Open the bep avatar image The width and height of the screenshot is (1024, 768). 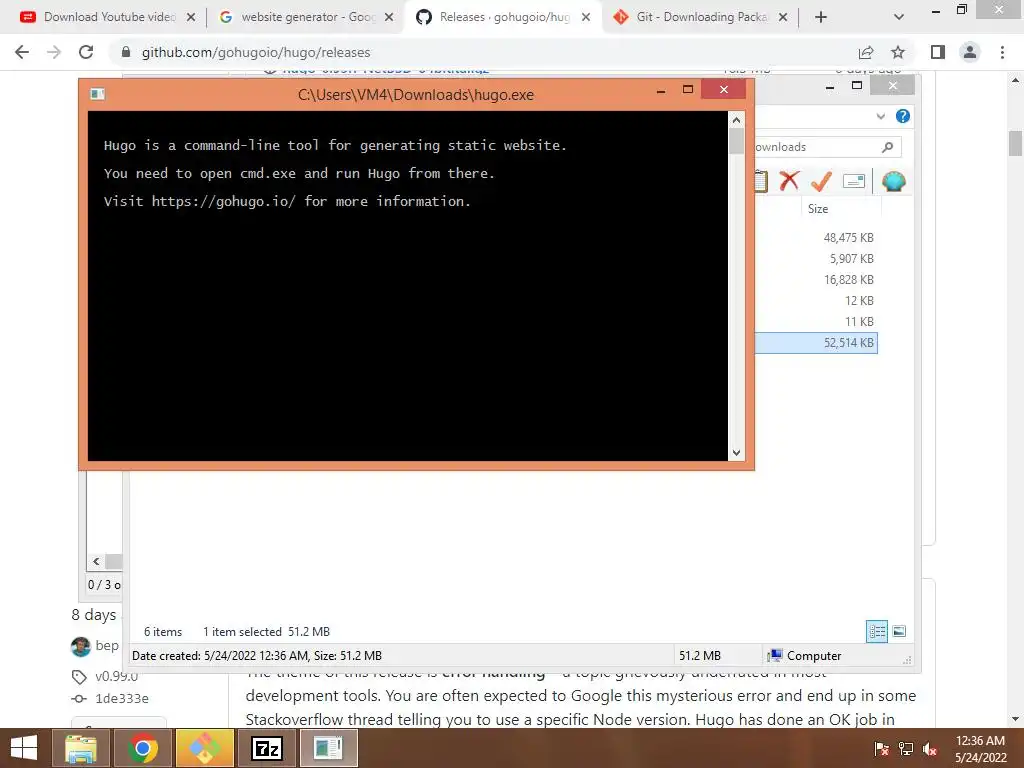coord(80,647)
